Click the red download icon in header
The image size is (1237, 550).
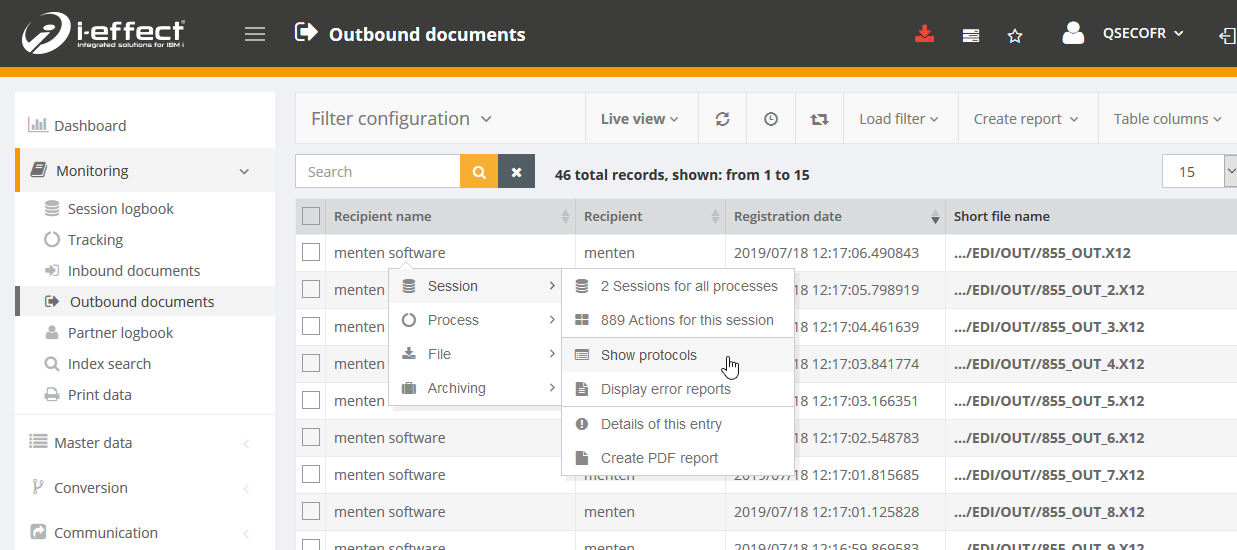(924, 34)
